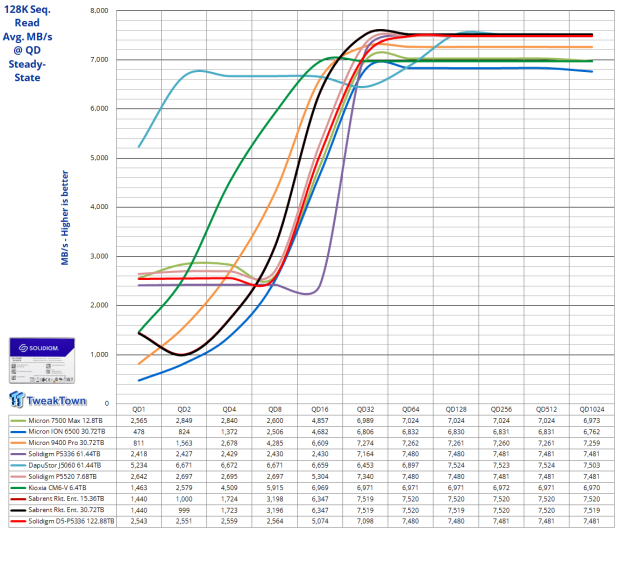Click the 'QD16' column header
The width and height of the screenshot is (620, 568).
tap(320, 409)
